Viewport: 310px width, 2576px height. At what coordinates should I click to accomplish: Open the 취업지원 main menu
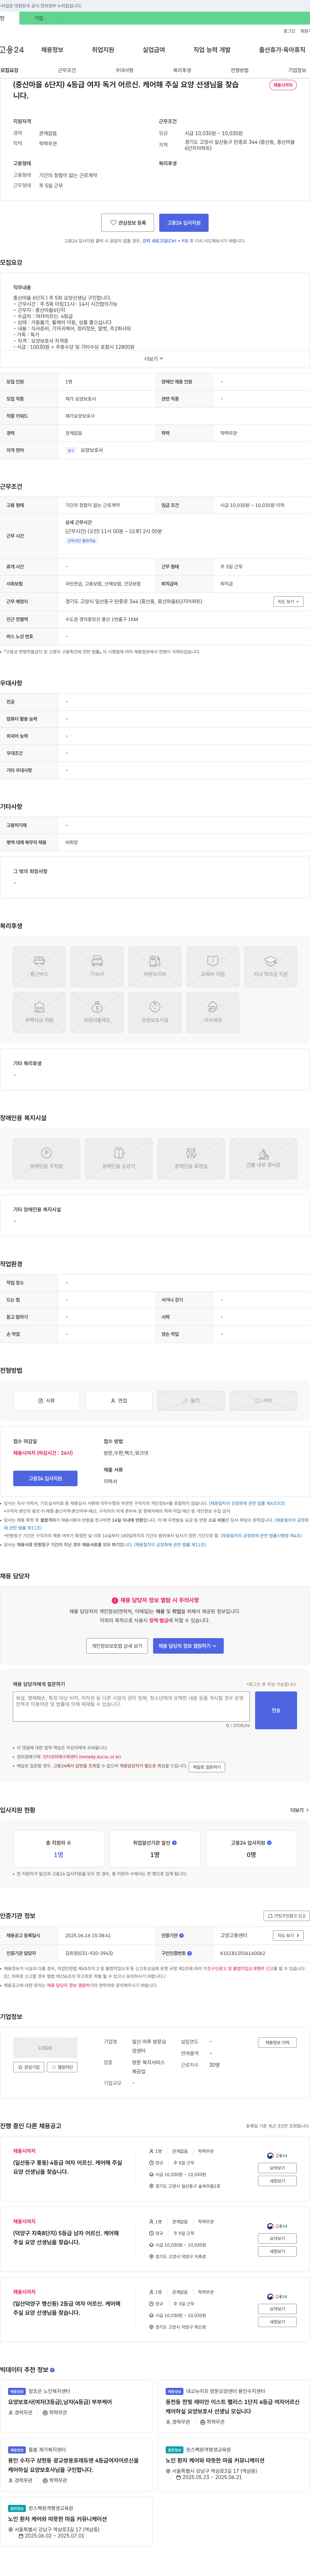[103, 50]
